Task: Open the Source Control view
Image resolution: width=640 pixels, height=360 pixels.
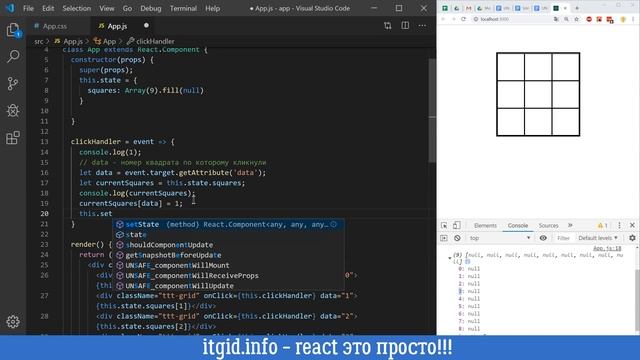Action: coord(13,83)
